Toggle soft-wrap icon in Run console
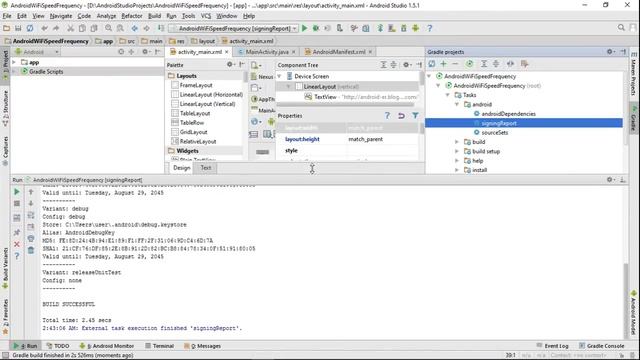This screenshot has width=640, height=360. click(x=31, y=215)
